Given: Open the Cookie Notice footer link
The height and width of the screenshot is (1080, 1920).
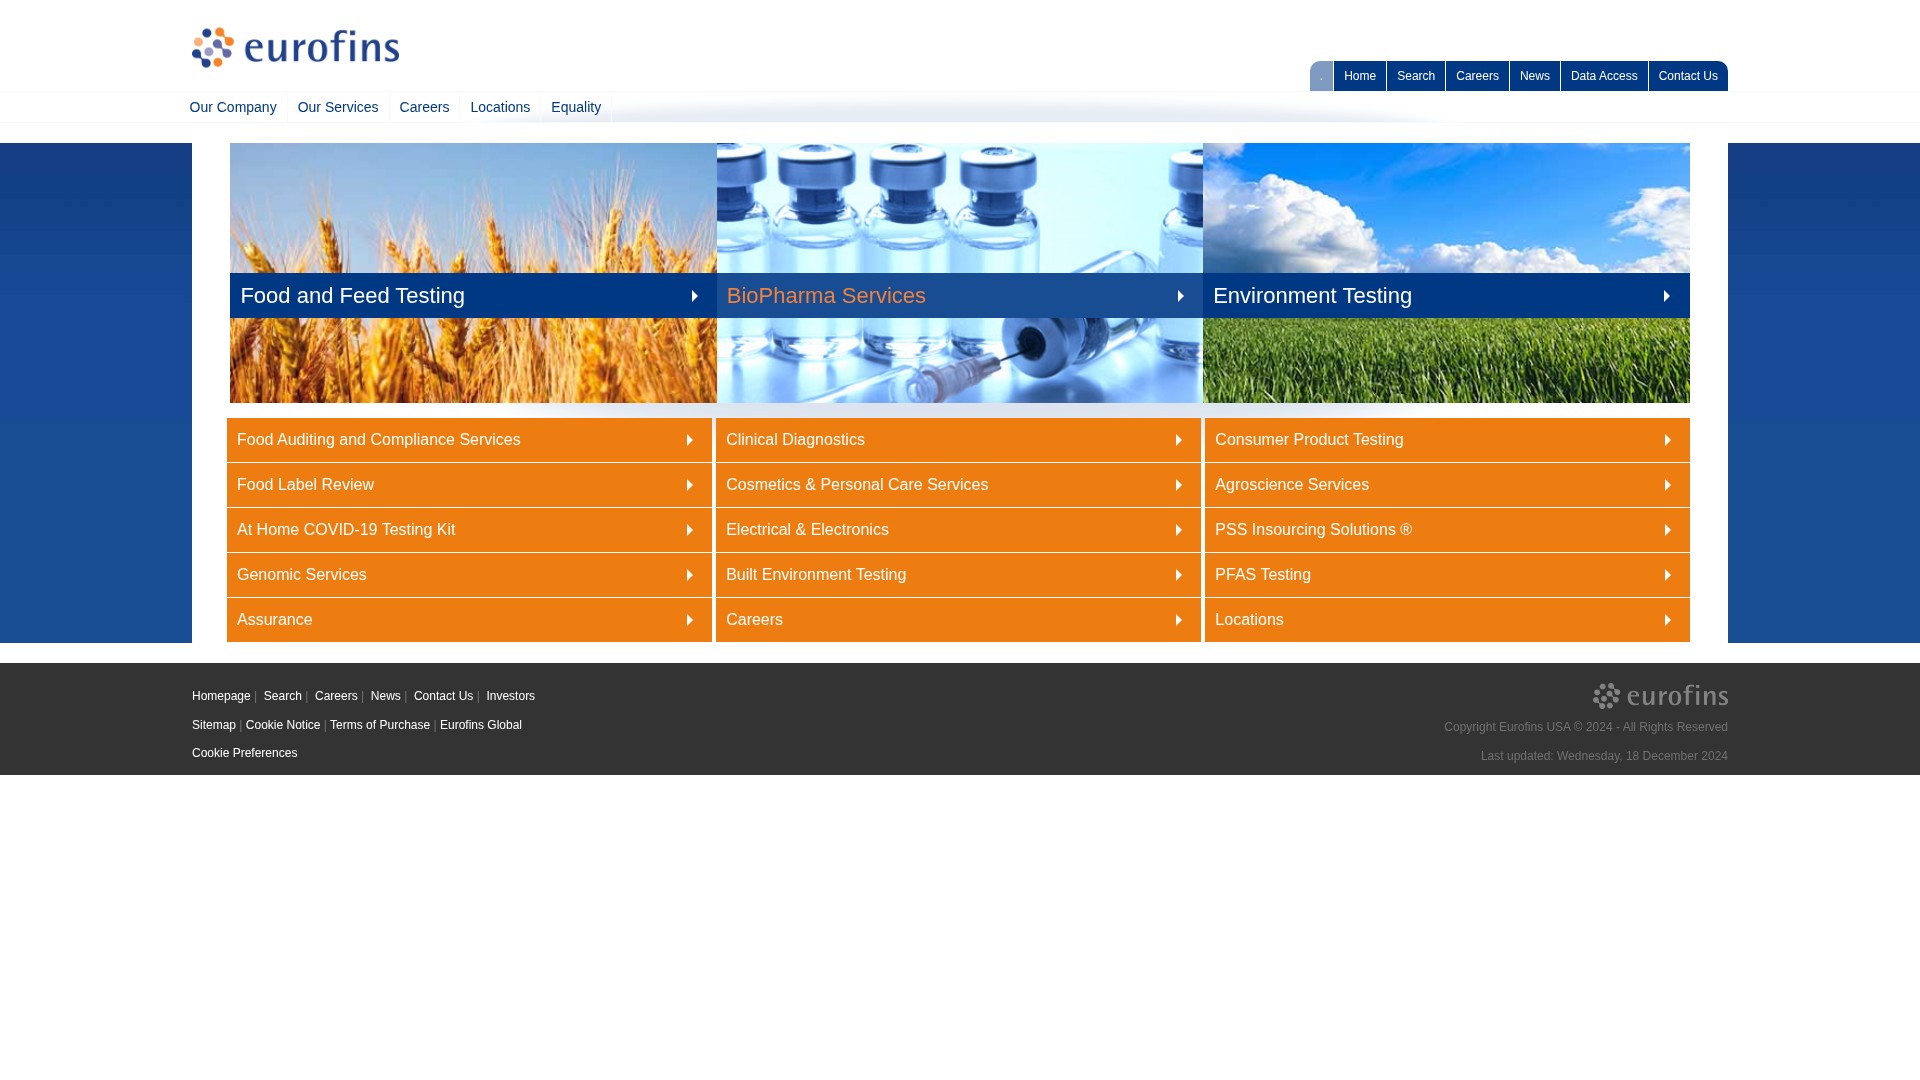Looking at the screenshot, I should pos(283,725).
